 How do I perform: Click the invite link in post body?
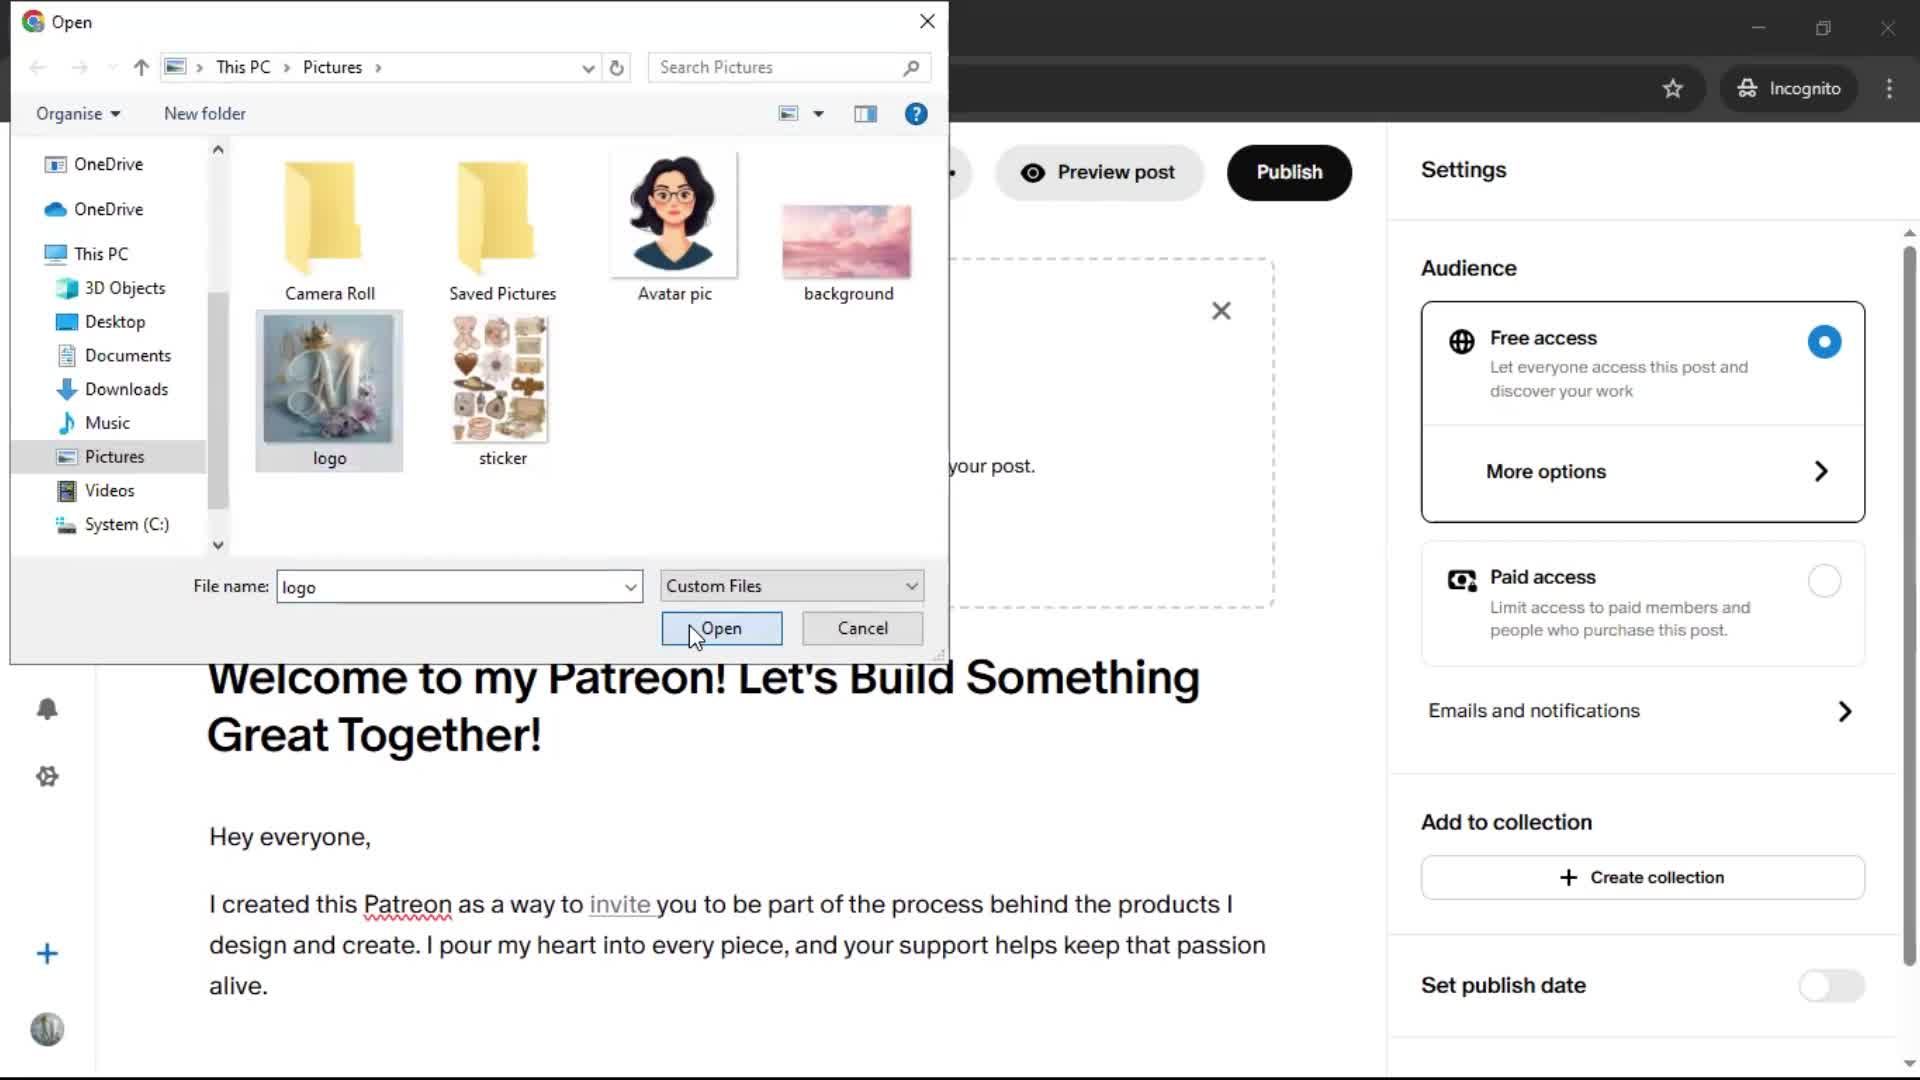pos(620,904)
